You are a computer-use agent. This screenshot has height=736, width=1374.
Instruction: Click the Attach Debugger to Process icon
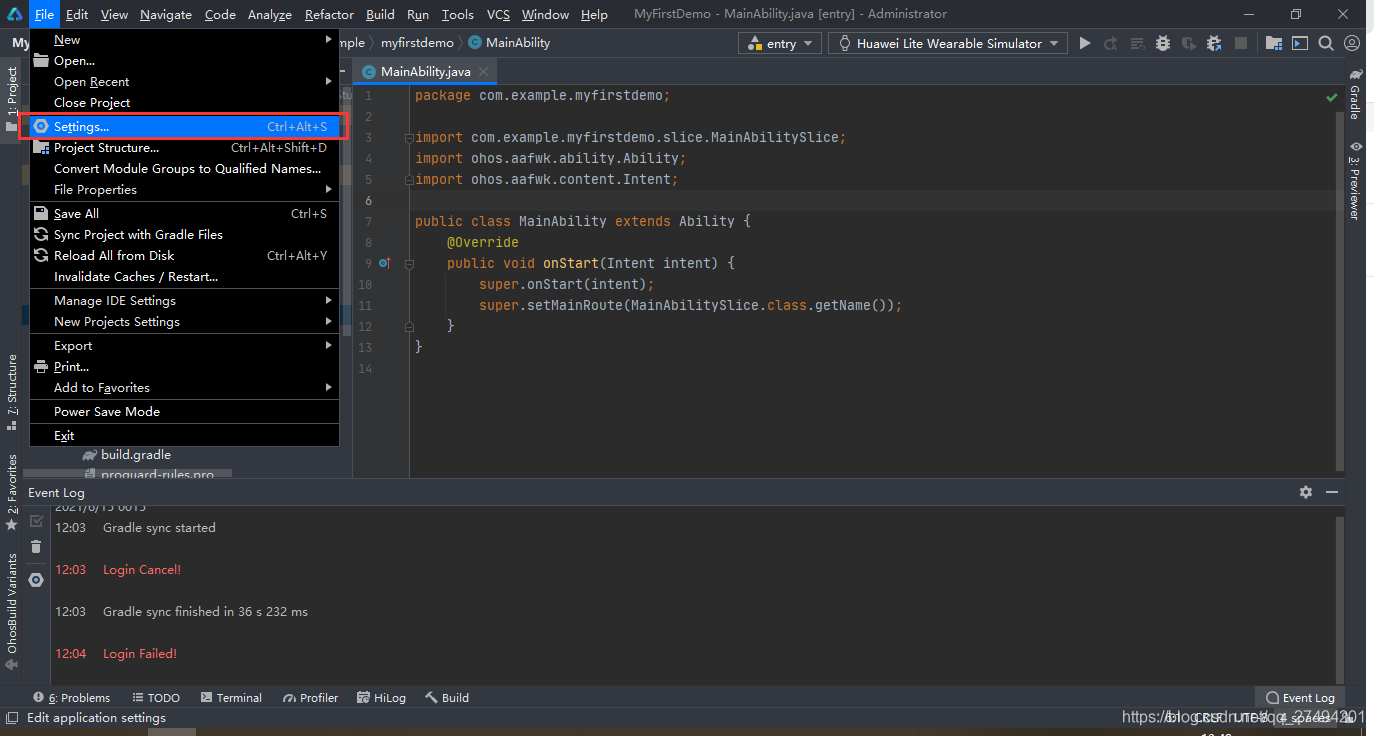tap(1214, 43)
